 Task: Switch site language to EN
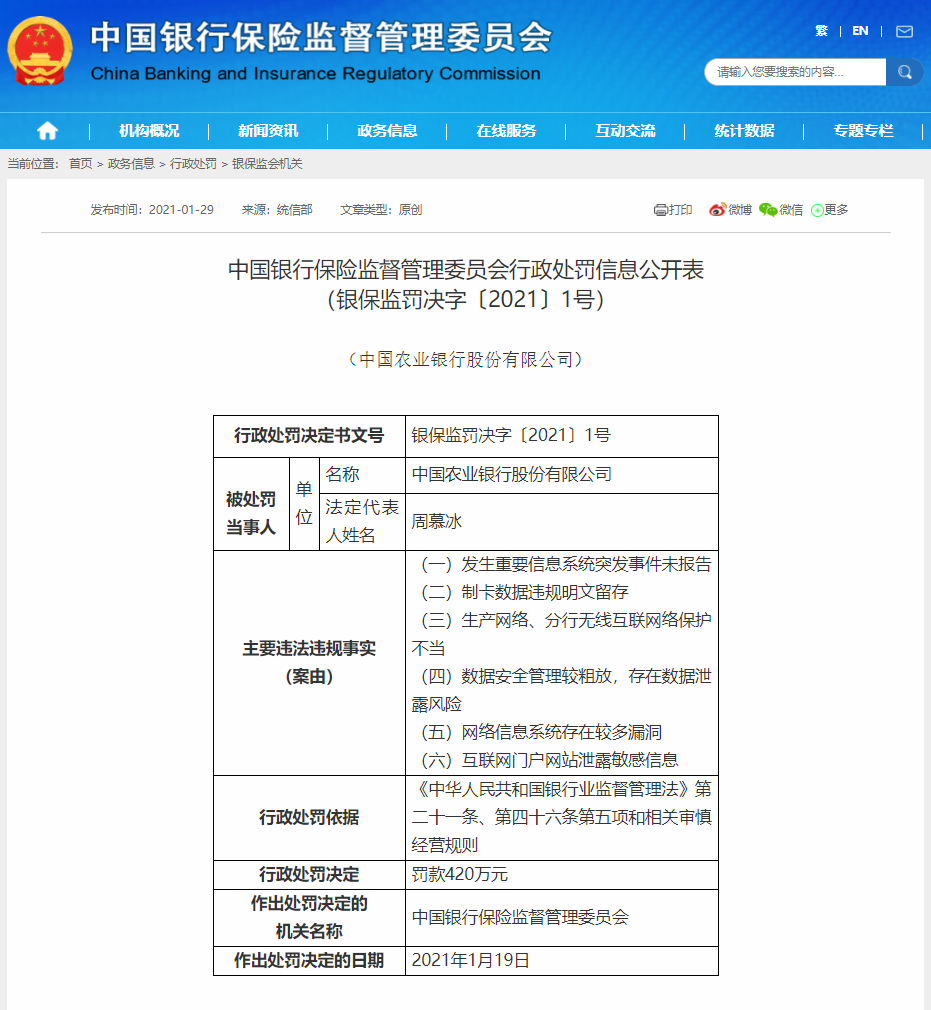pos(860,31)
